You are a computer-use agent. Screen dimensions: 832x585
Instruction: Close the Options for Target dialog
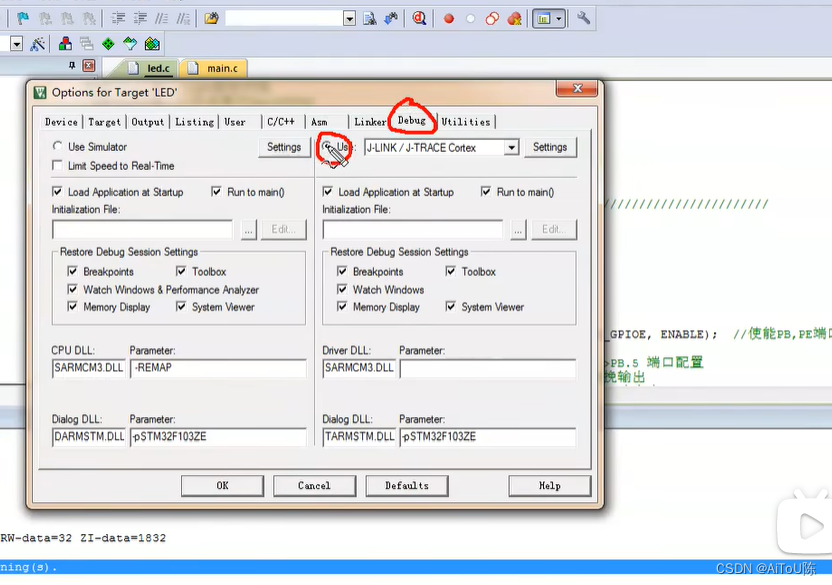[x=577, y=89]
